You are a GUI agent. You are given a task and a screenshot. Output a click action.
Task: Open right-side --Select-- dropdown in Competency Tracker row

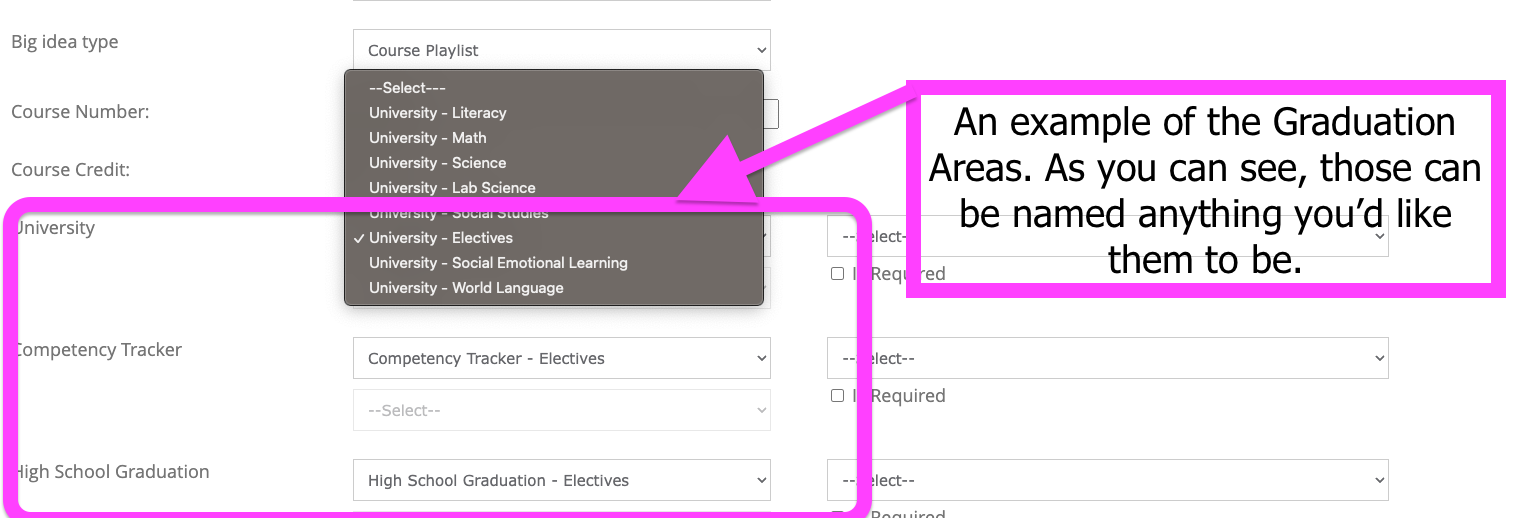coord(1107,358)
